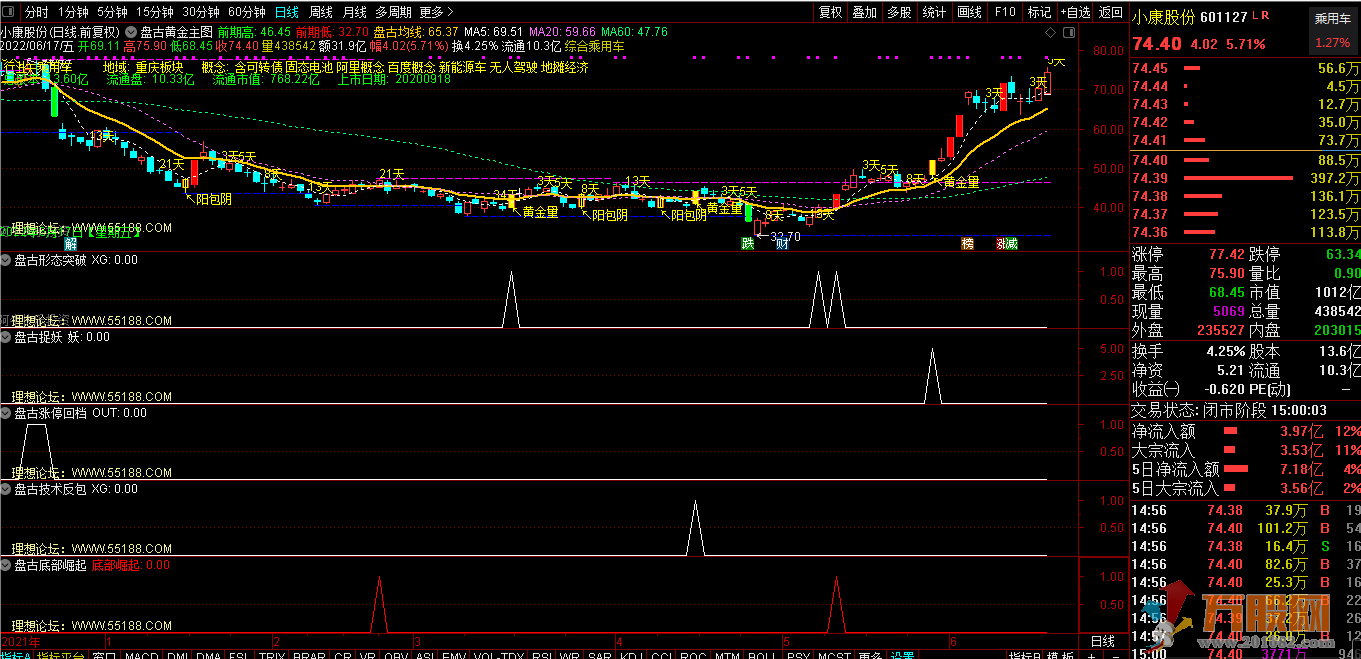Open settings of 盘古涨停回档 indicator panel

pyautogui.click(x=6, y=412)
